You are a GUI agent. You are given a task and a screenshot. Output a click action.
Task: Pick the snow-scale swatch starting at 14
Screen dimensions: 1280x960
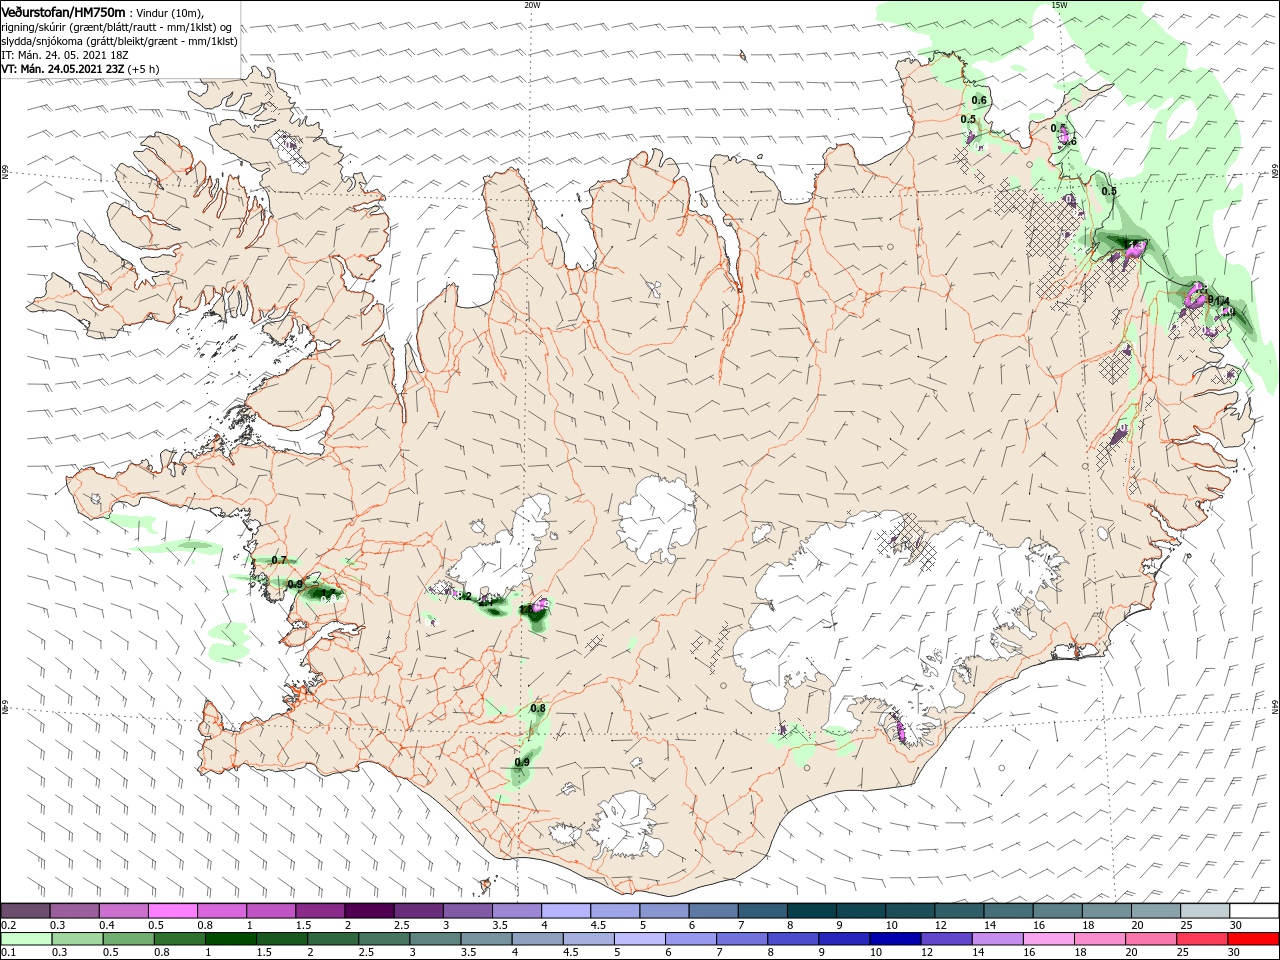(x=1008, y=911)
